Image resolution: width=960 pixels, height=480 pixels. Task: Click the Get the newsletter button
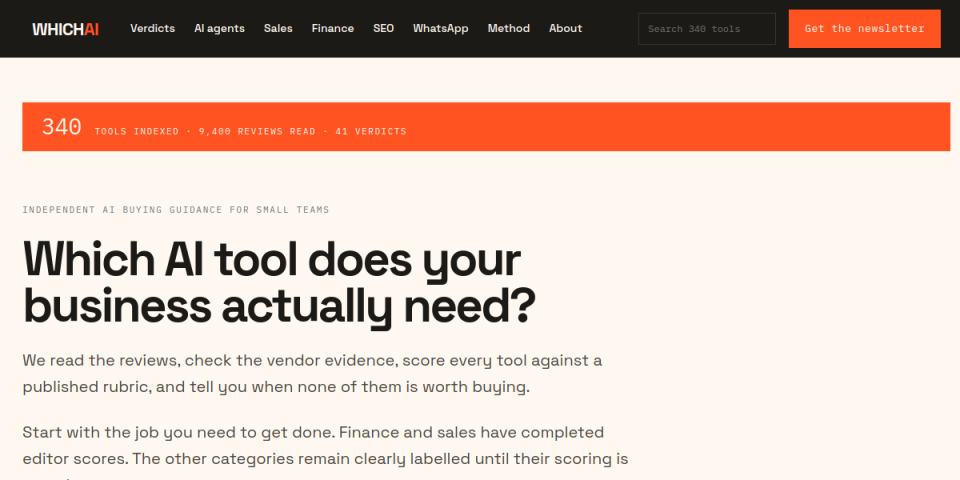(864, 29)
